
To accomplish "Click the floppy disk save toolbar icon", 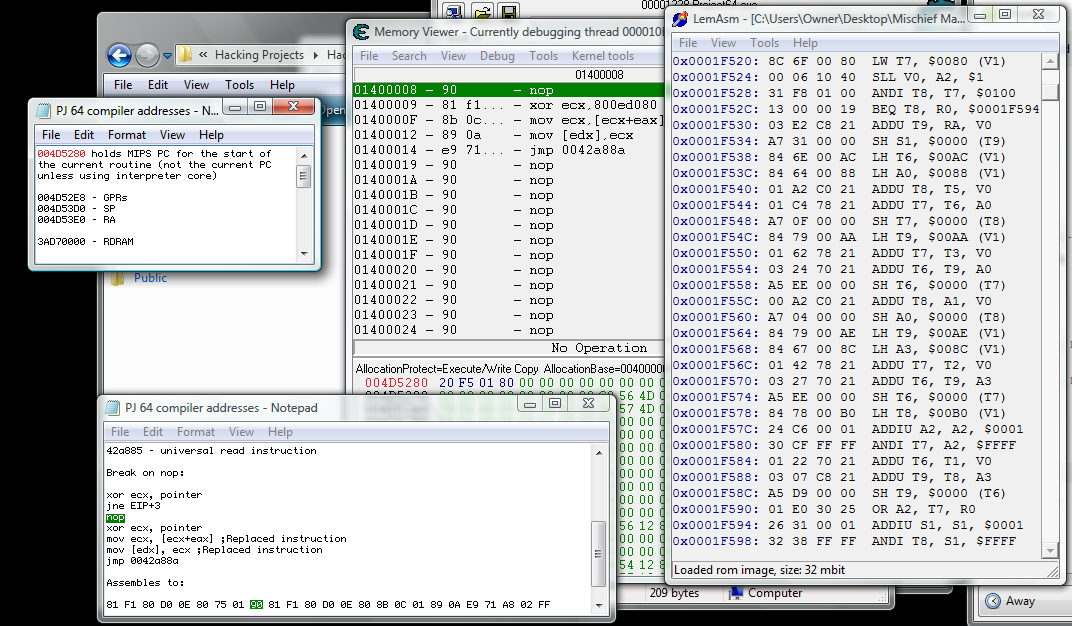I will (x=509, y=10).
